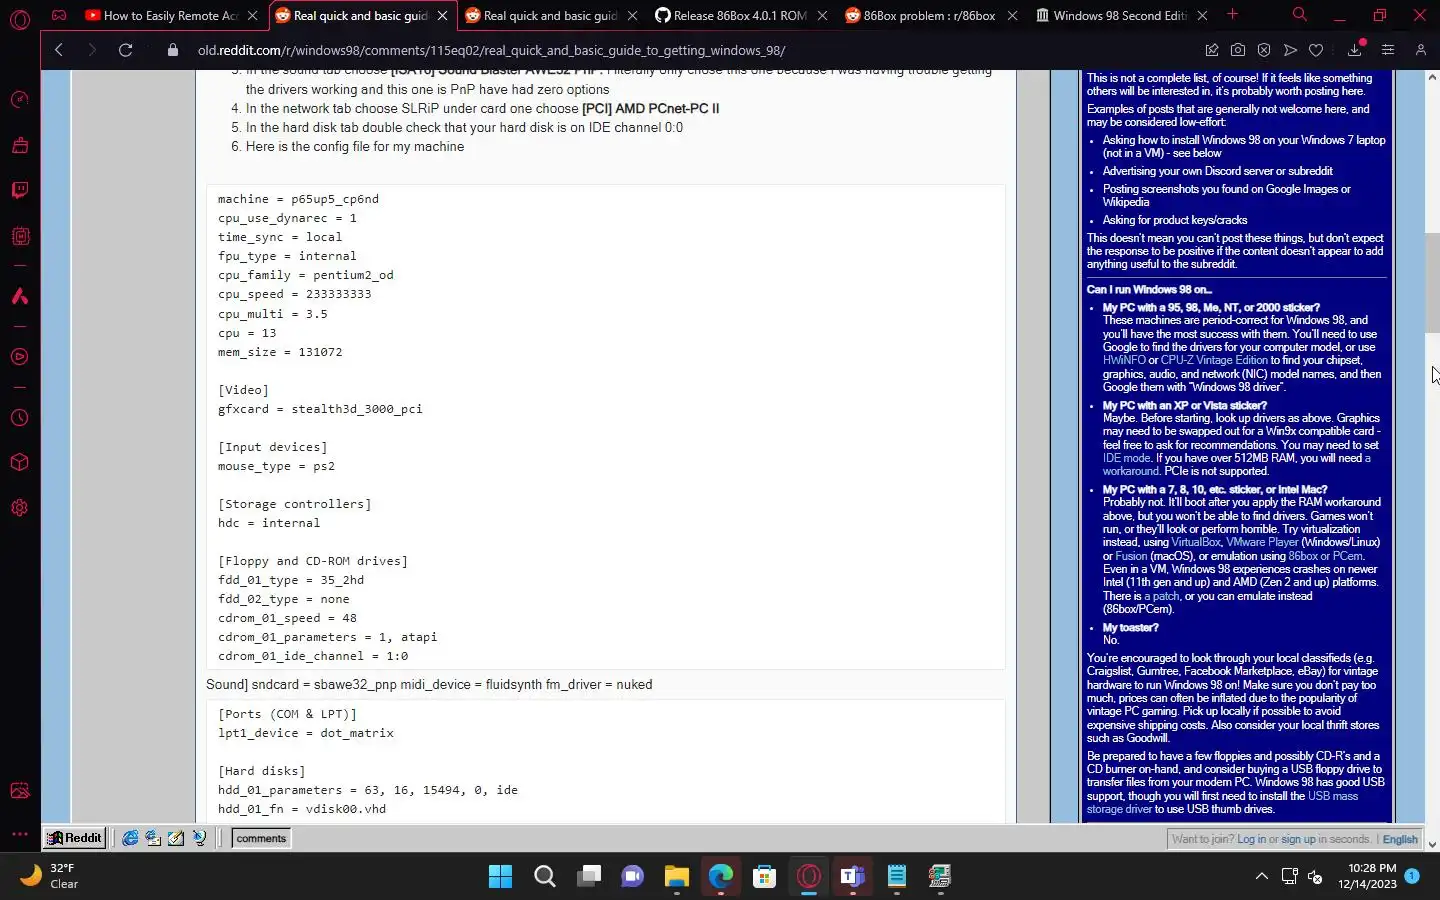
Task: Open the '86box or PCem' link
Action: pyautogui.click(x=1326, y=556)
